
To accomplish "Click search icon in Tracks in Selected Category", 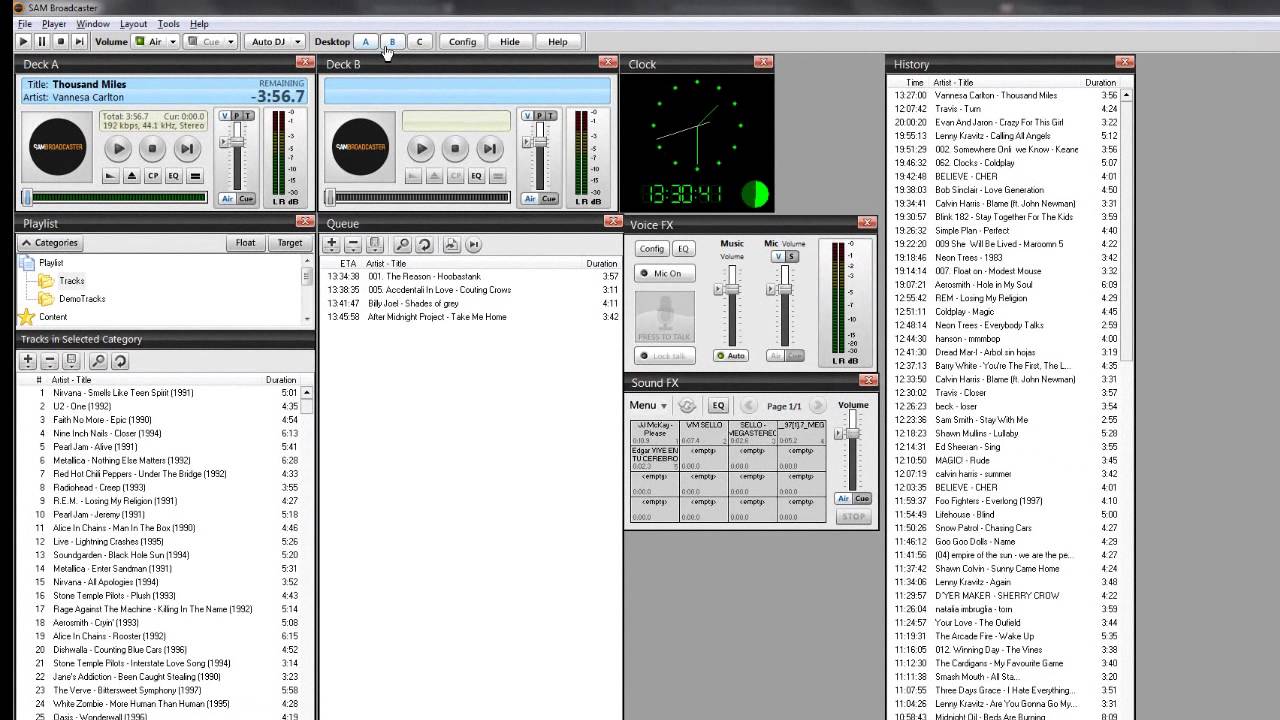I will tap(98, 361).
